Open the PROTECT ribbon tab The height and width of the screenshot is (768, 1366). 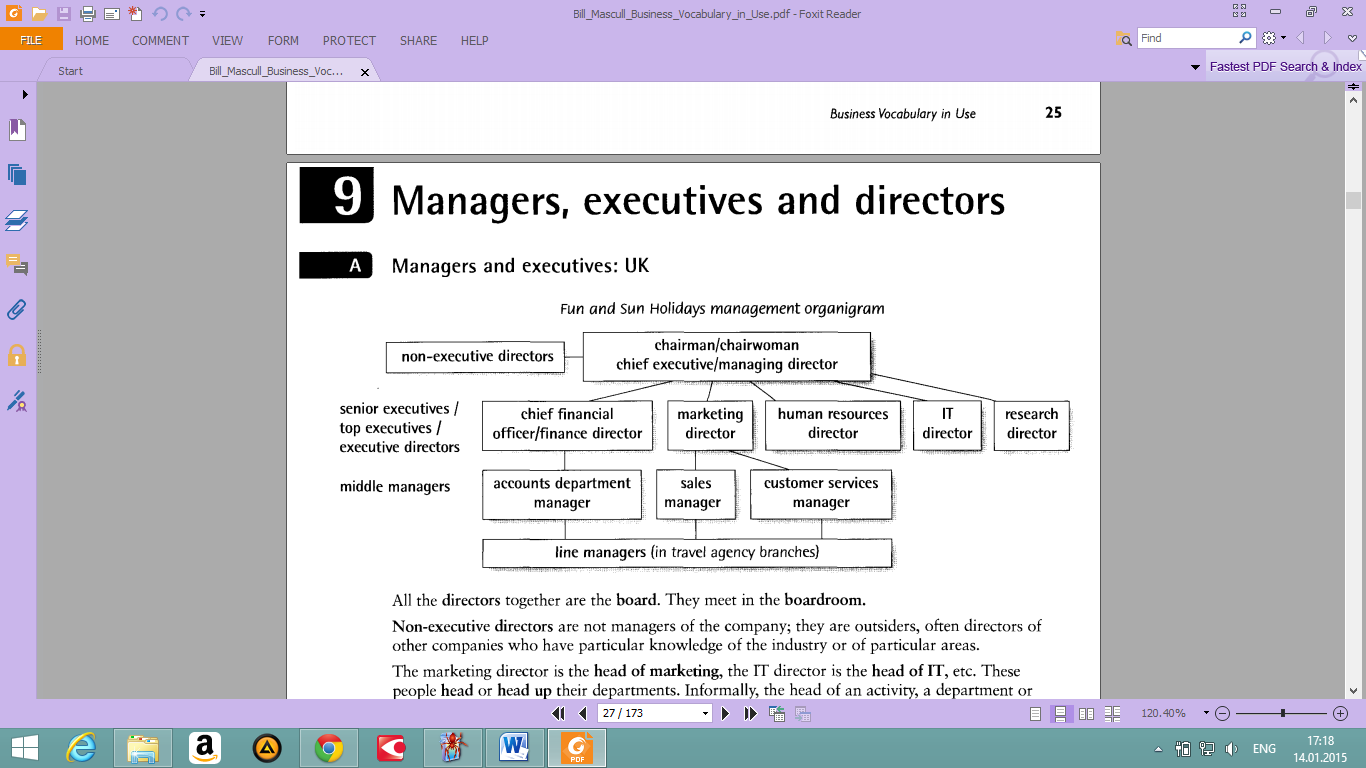click(349, 41)
